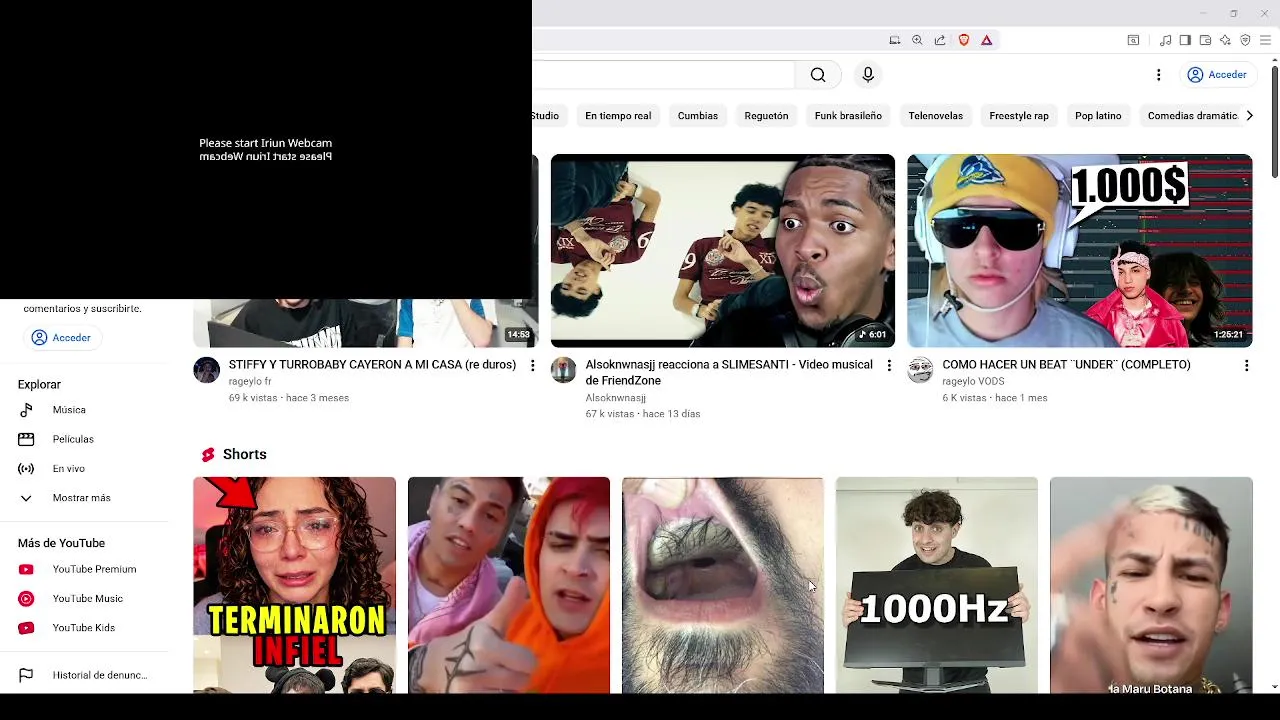Screen dimensions: 1280x720
Task: Click the page vertical scrollbar thumb
Action: (1274, 122)
